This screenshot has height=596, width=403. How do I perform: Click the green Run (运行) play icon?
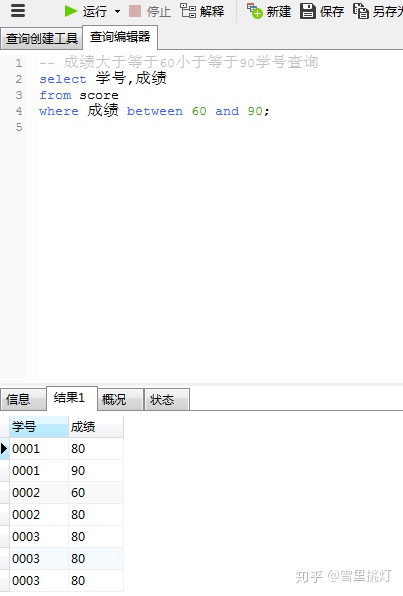71,11
